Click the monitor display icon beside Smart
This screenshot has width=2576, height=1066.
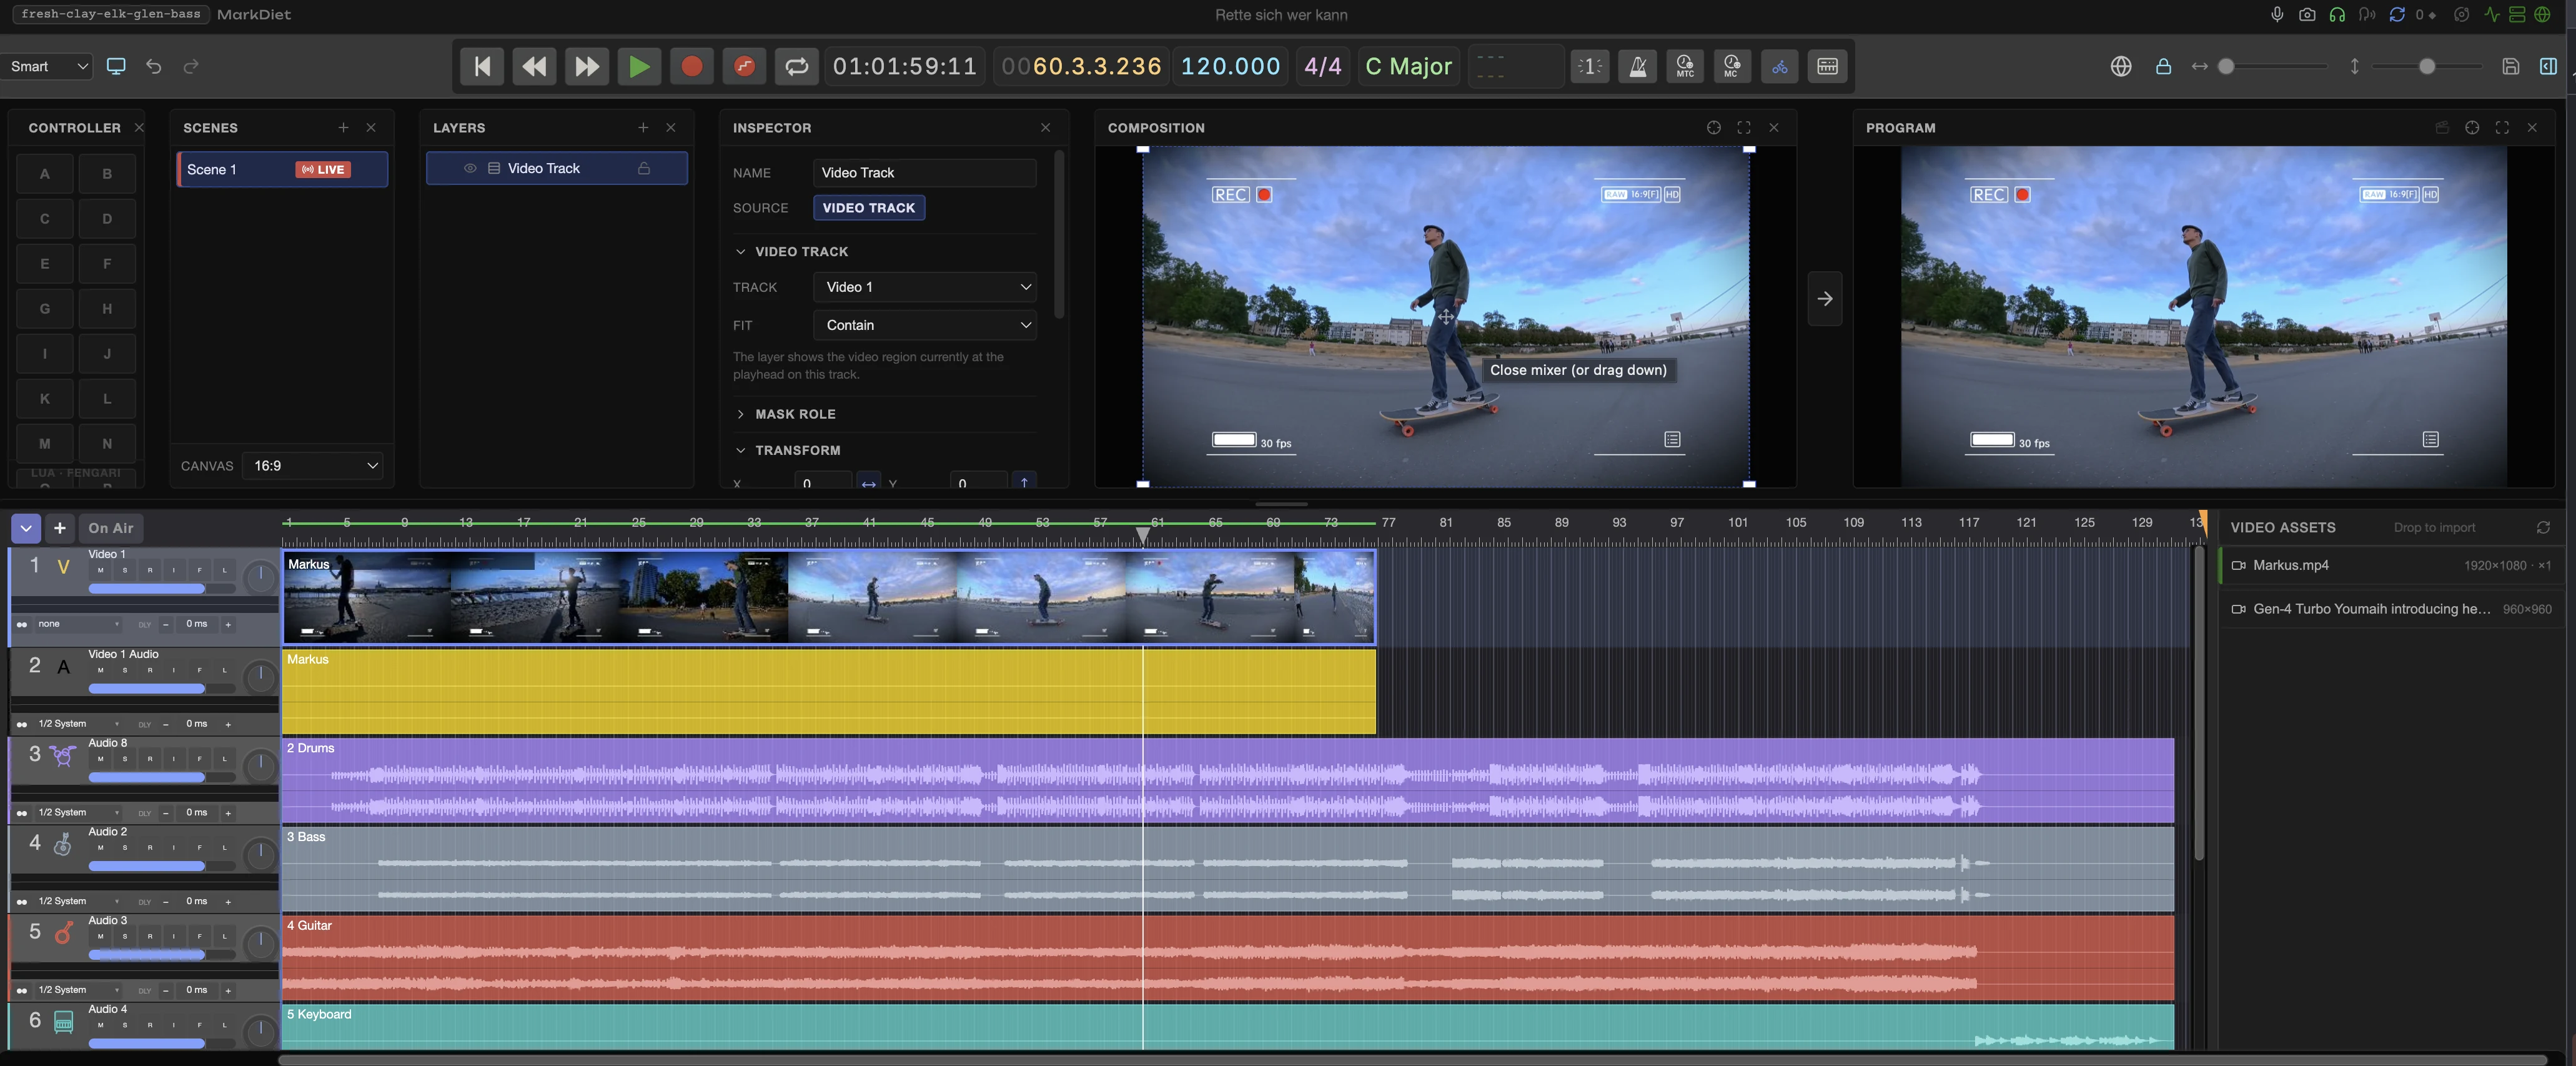click(116, 66)
